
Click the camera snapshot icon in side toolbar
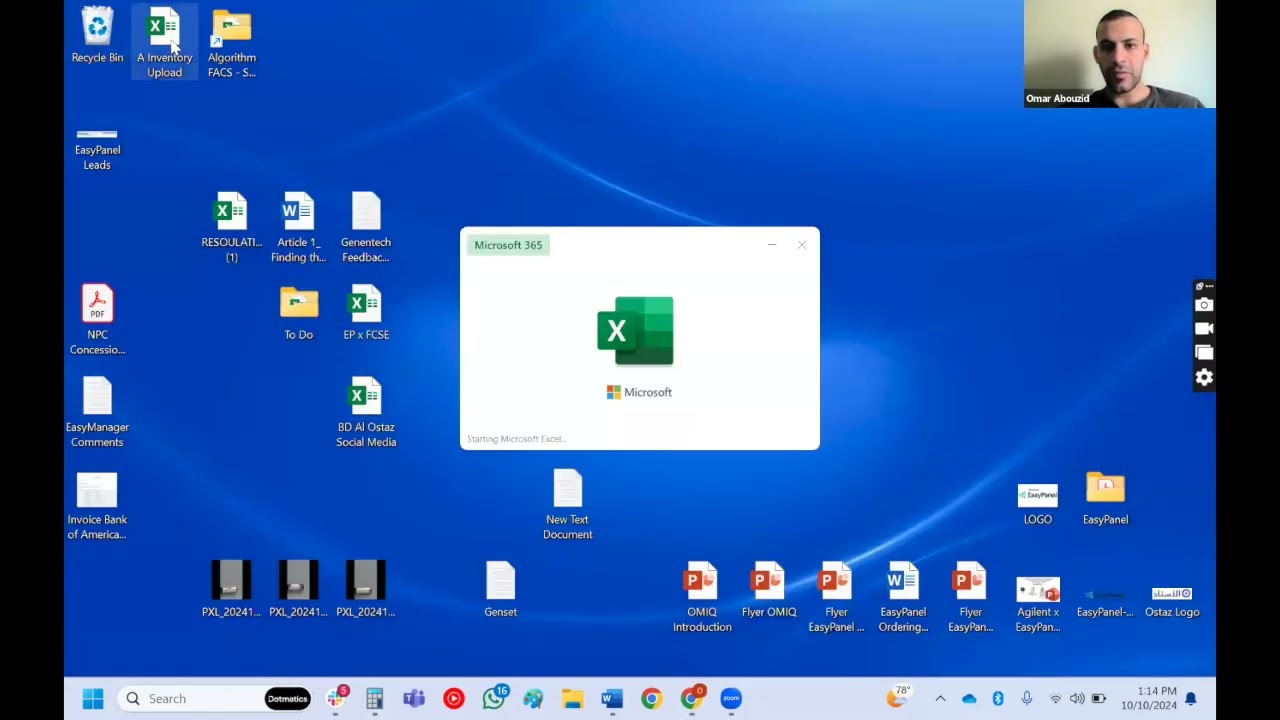point(1204,305)
